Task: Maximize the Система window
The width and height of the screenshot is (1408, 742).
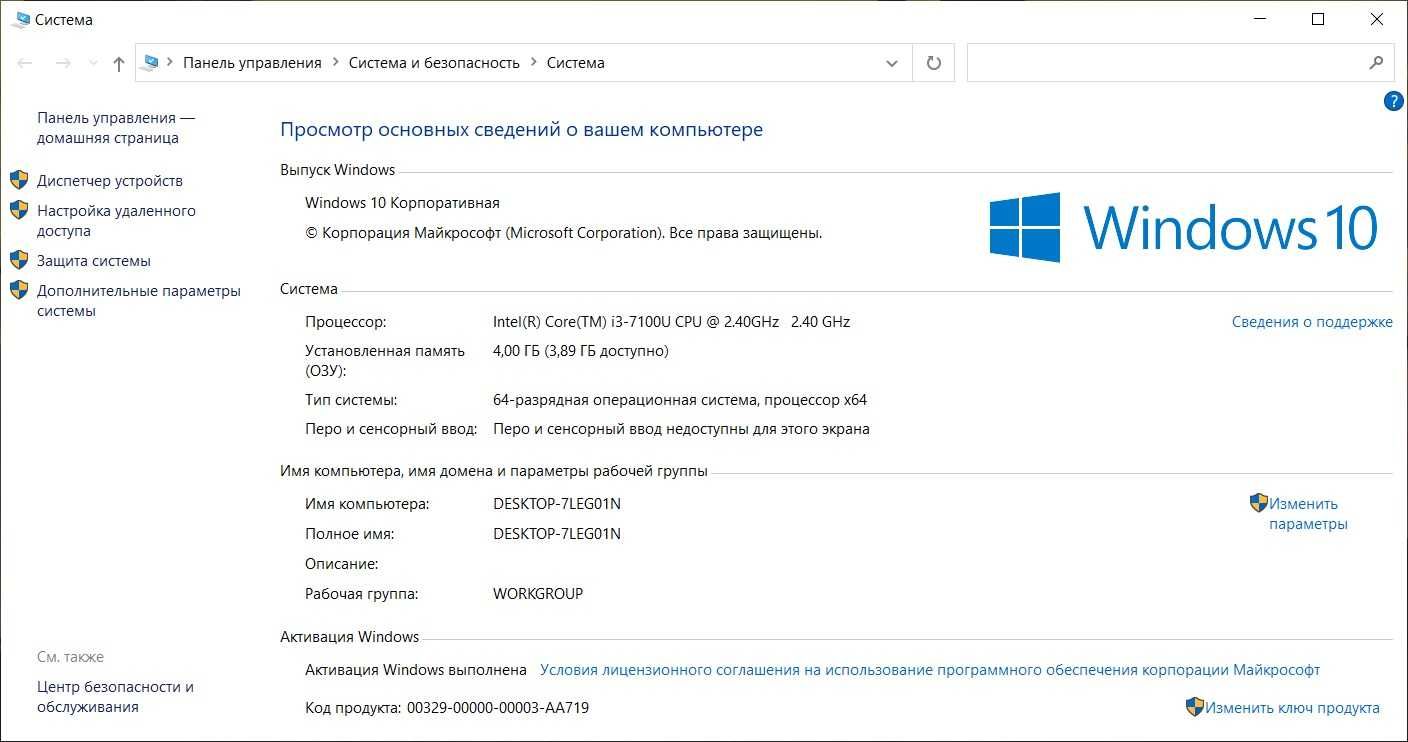Action: (1318, 19)
